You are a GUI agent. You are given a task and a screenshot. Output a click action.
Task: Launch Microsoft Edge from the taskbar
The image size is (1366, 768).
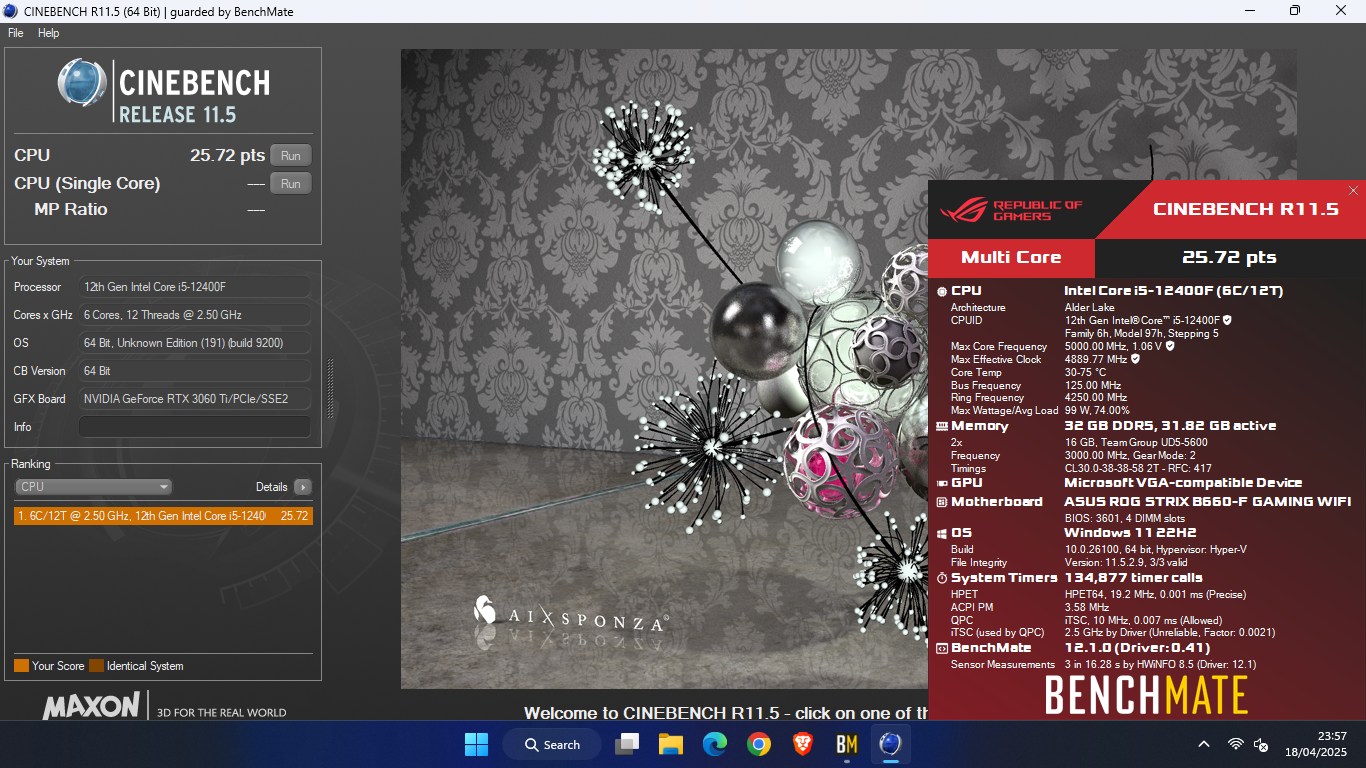pos(714,744)
